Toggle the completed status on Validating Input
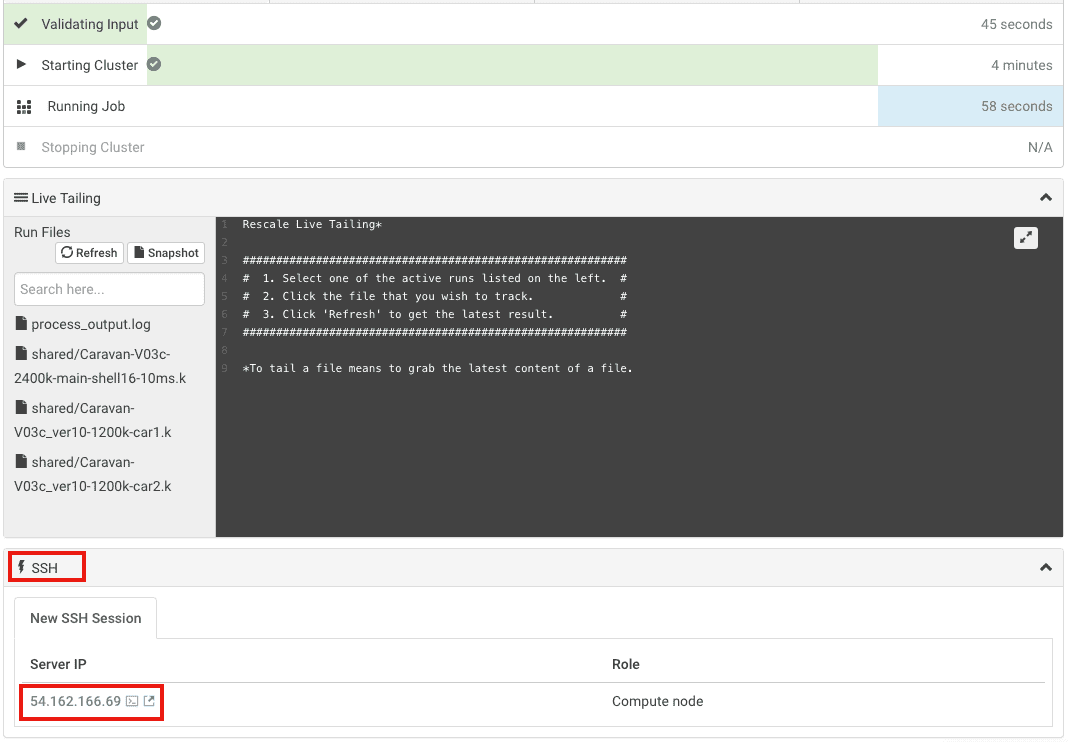The image size is (1068, 742). 153,22
